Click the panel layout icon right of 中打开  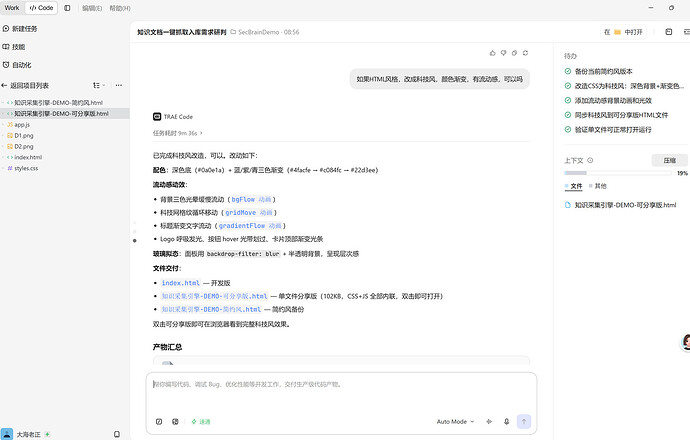(x=668, y=32)
